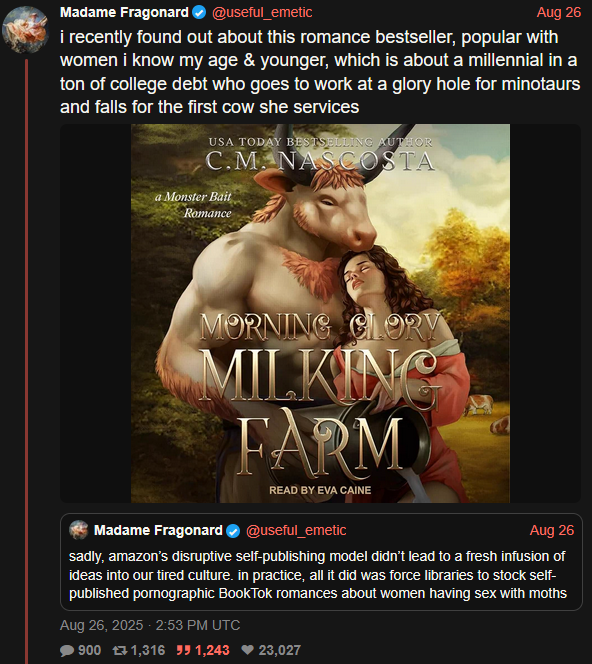592x664 pixels.
Task: Click the retweet arrows icon
Action: coord(120,650)
